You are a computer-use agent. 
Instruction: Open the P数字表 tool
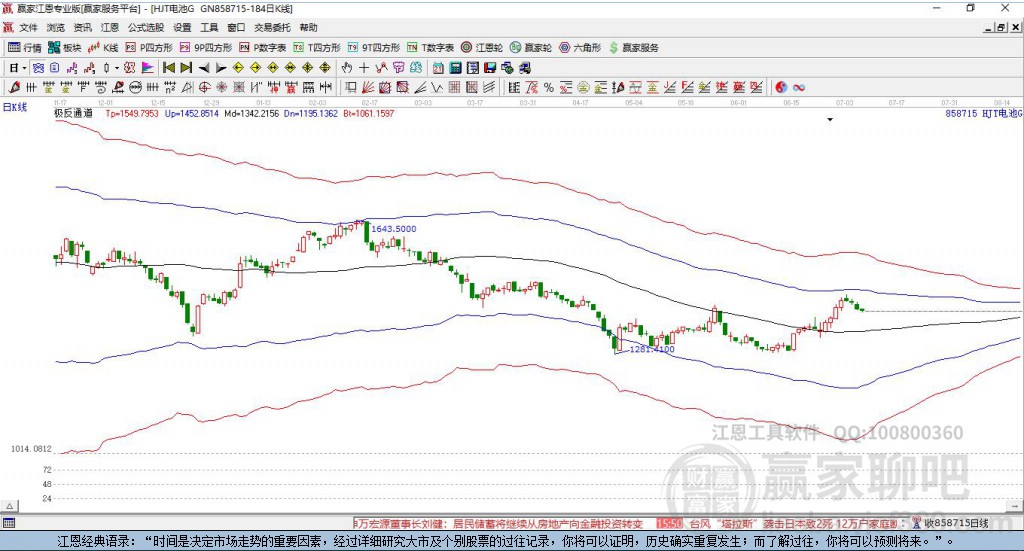tap(262, 48)
